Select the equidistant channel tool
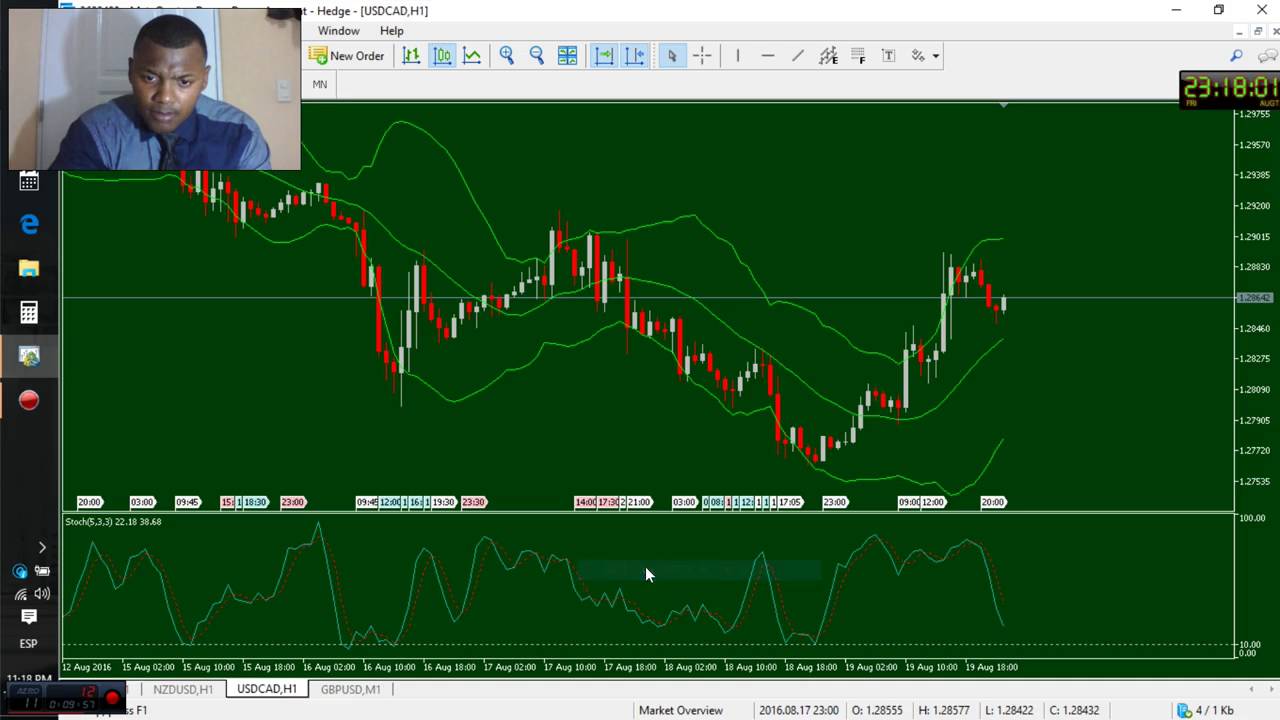 pyautogui.click(x=828, y=56)
